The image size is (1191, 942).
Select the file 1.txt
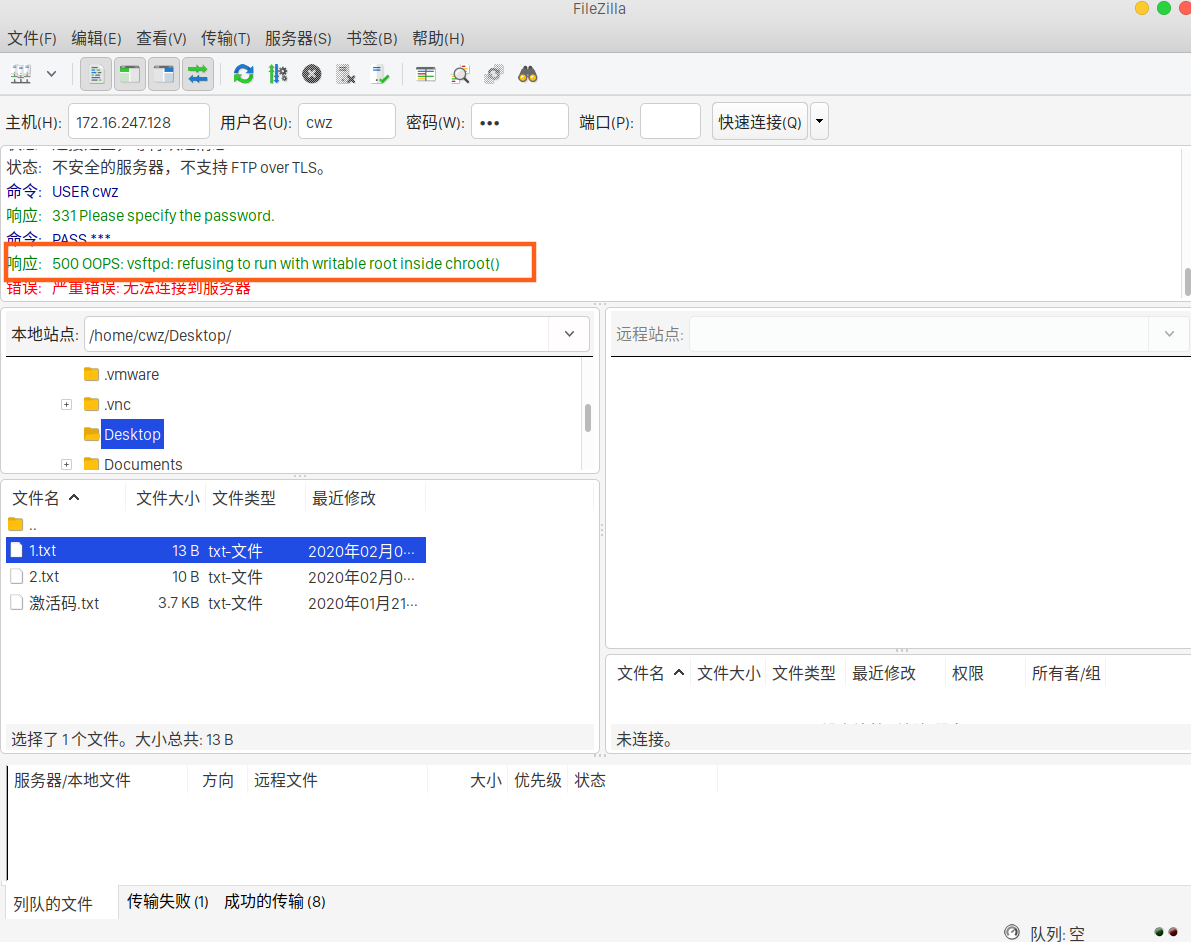(216, 551)
